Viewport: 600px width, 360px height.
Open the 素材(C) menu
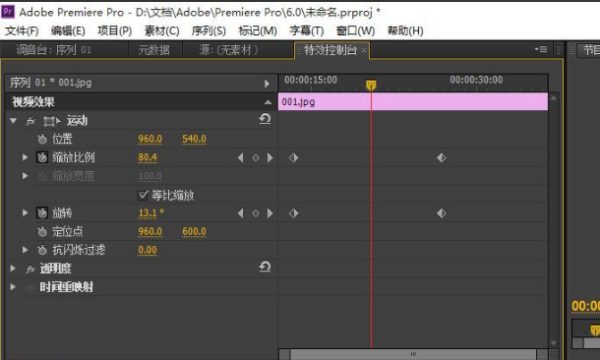(x=162, y=31)
